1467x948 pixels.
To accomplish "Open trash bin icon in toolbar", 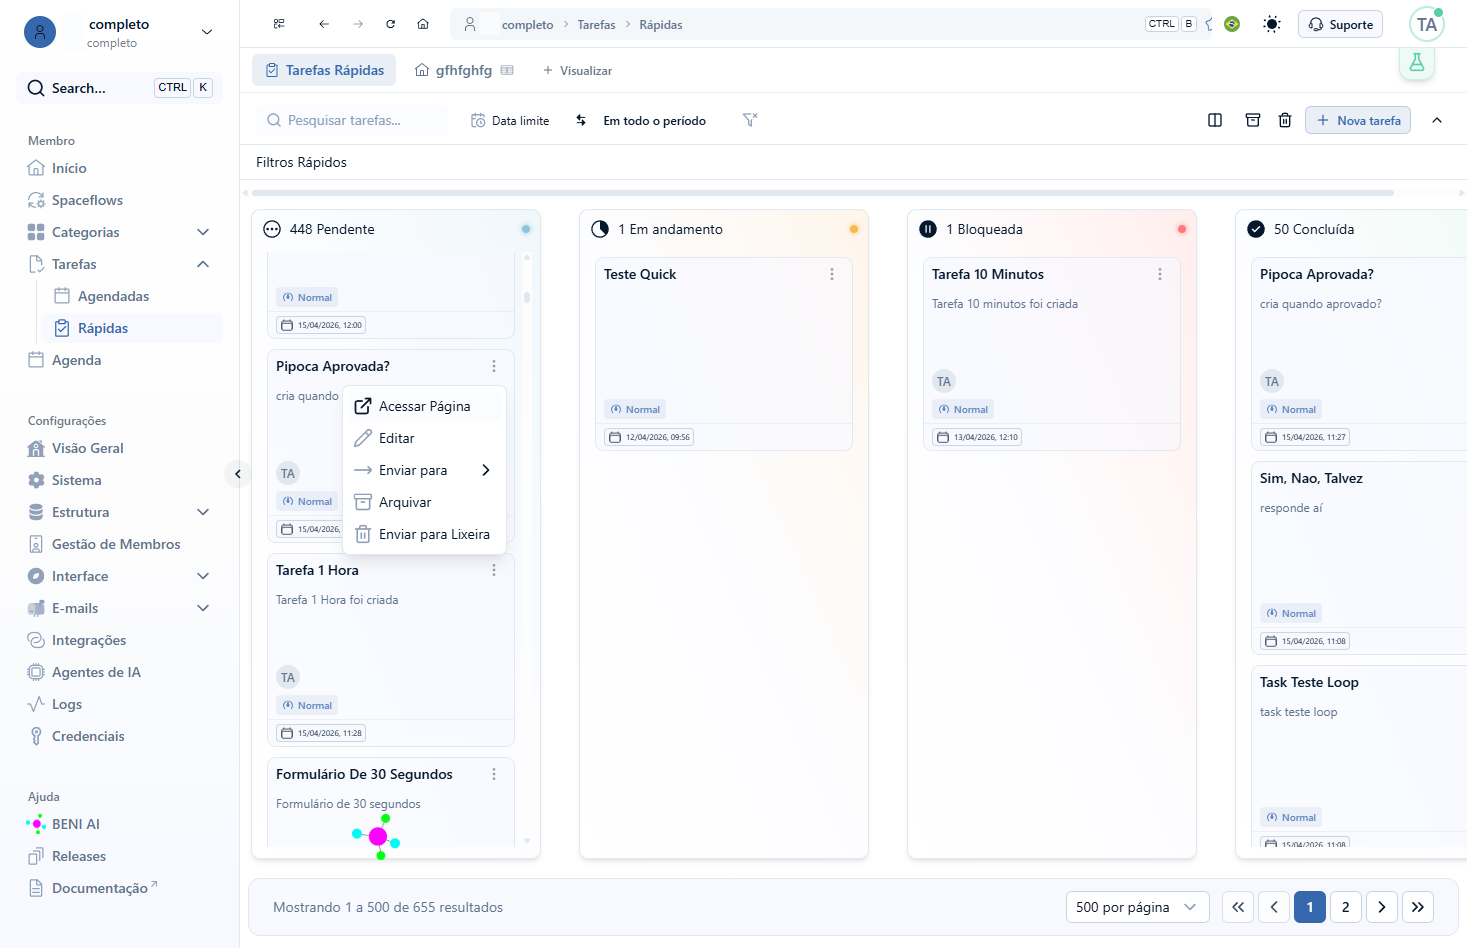I will coord(1285,120).
